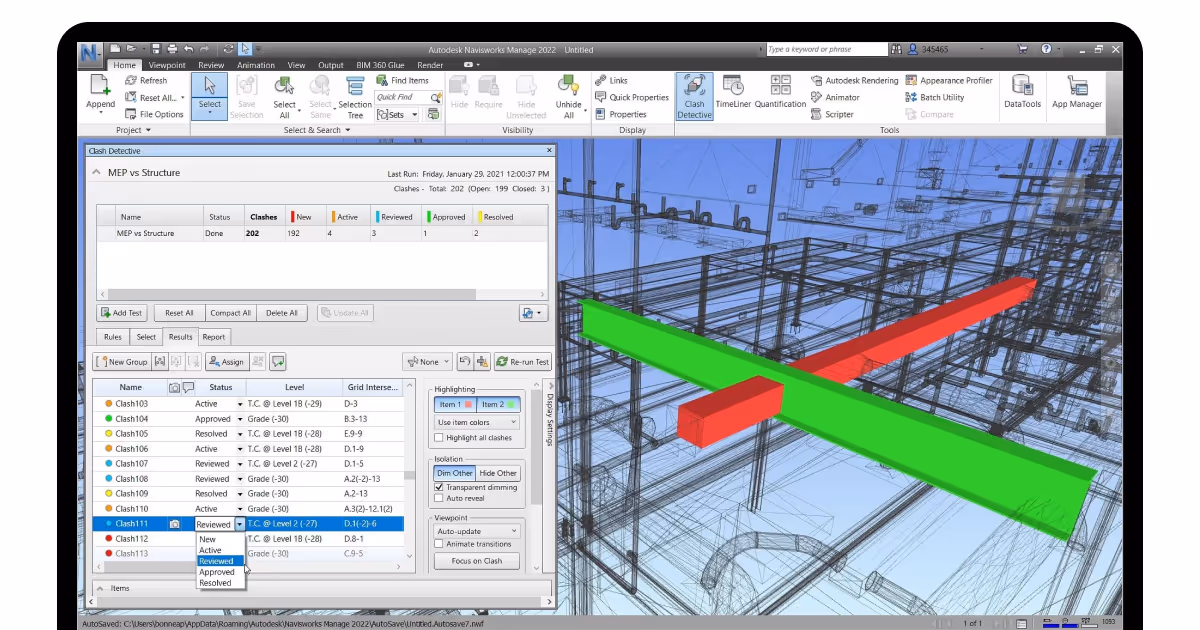Click the Re-run Test button
The height and width of the screenshot is (630, 1200).
pyautogui.click(x=523, y=362)
